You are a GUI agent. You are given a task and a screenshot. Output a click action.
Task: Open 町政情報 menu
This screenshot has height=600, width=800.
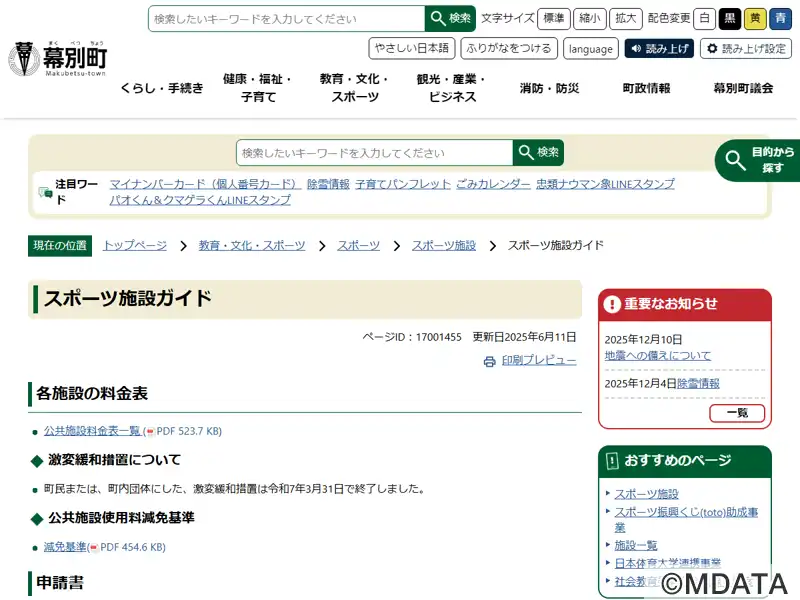(646, 88)
